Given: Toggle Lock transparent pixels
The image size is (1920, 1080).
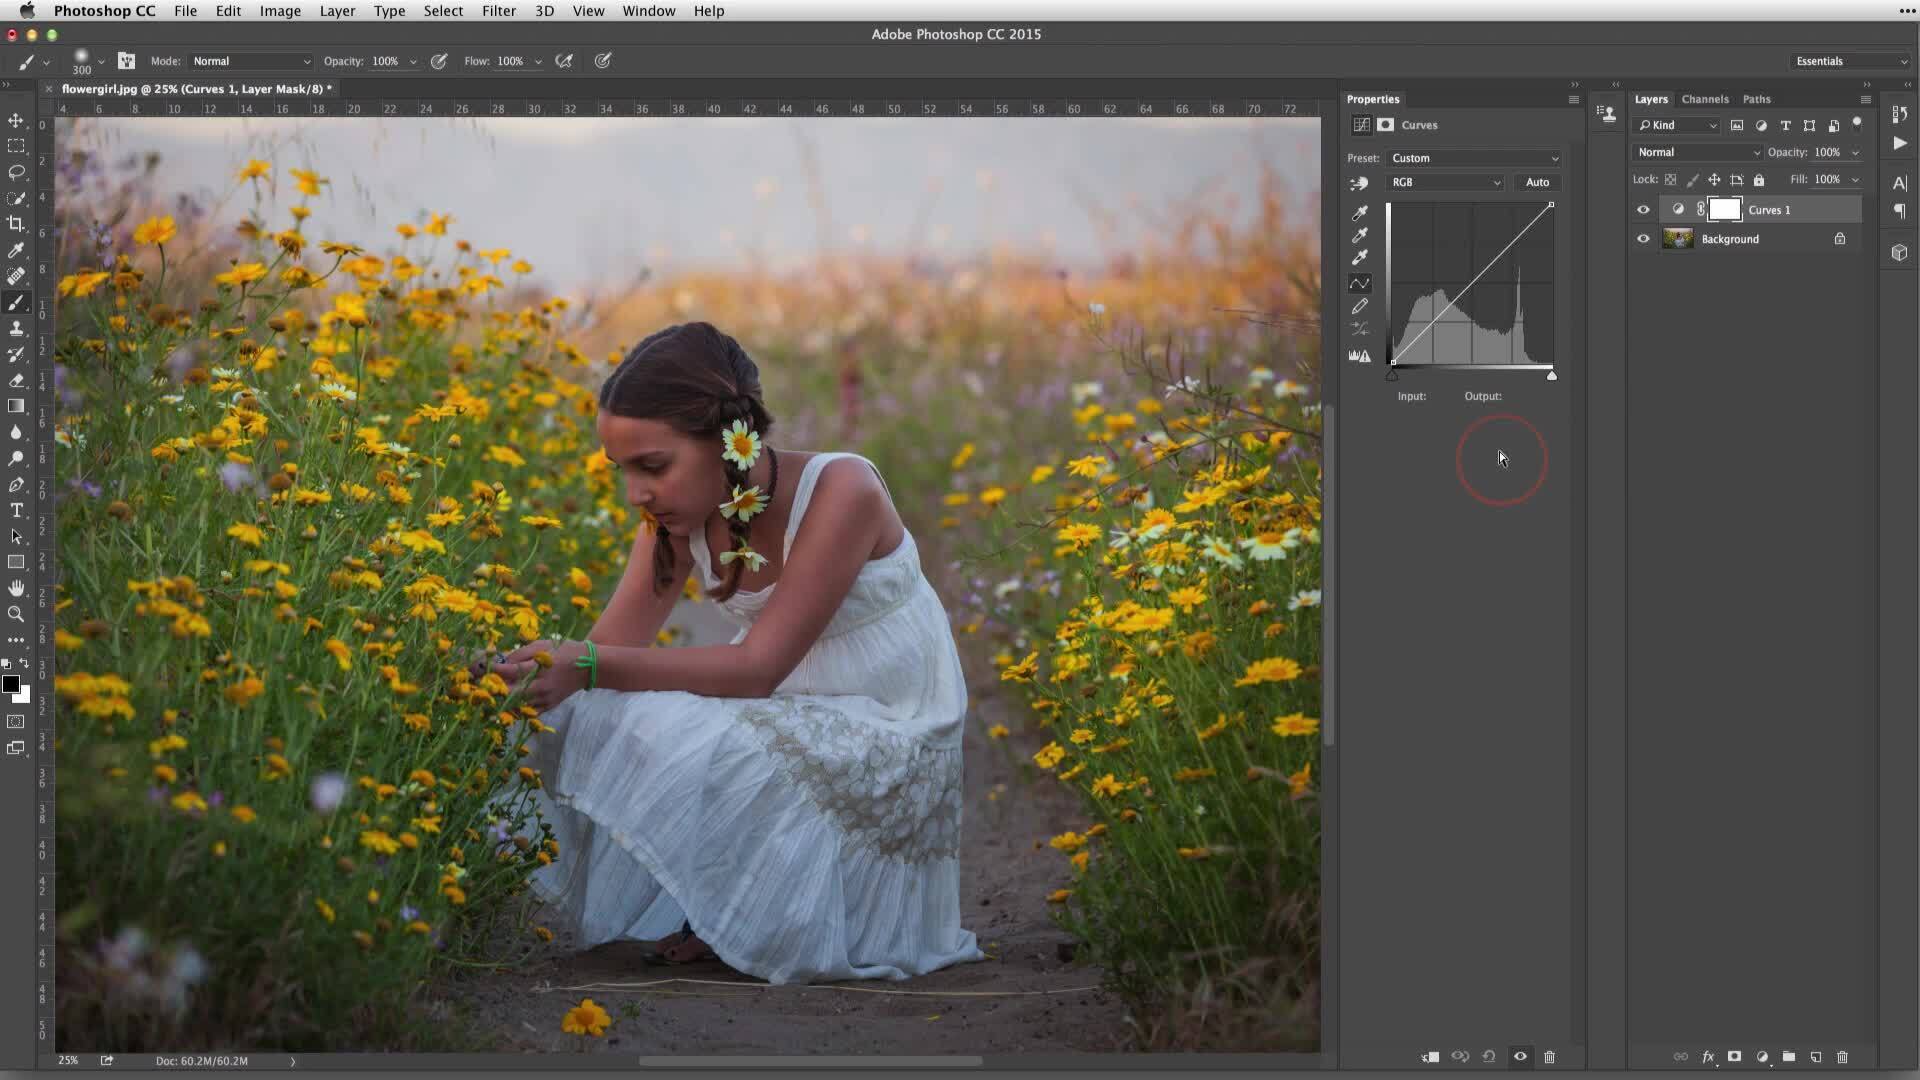Looking at the screenshot, I should (x=1670, y=180).
